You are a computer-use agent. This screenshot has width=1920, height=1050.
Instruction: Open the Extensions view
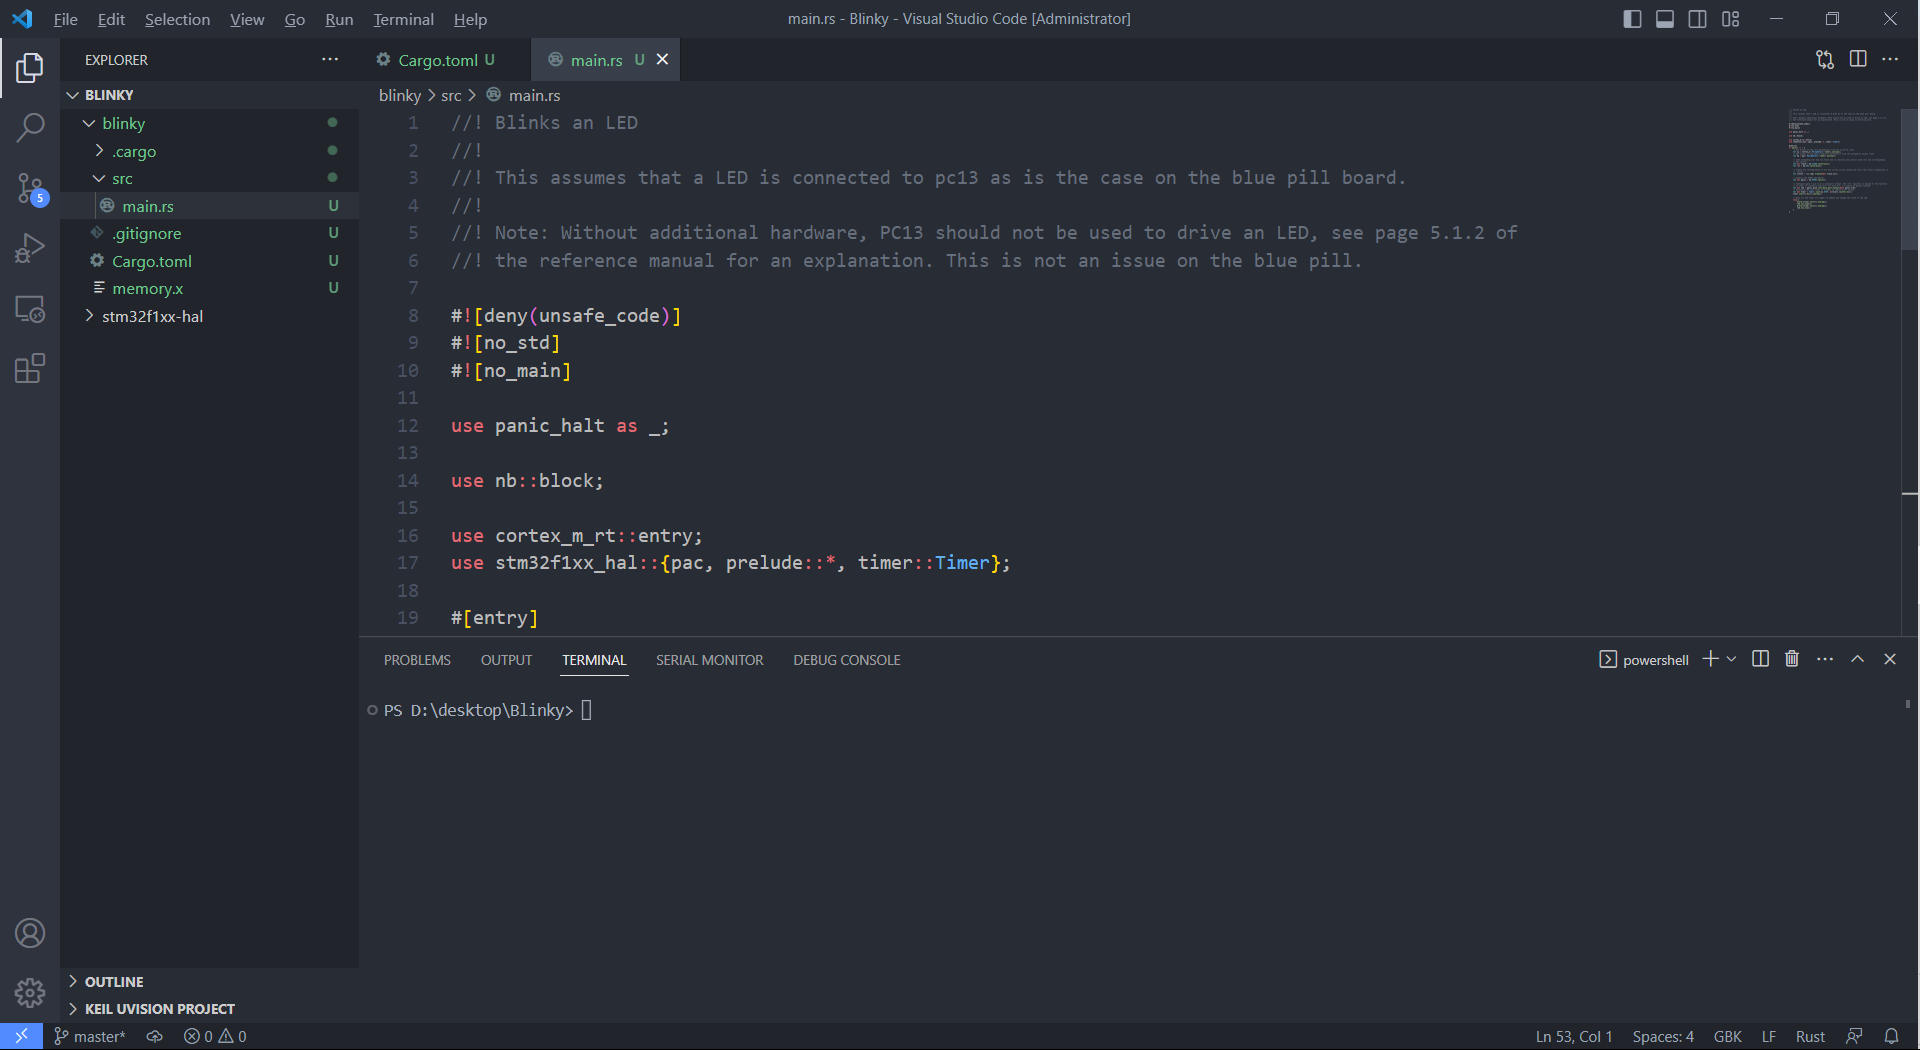[30, 368]
